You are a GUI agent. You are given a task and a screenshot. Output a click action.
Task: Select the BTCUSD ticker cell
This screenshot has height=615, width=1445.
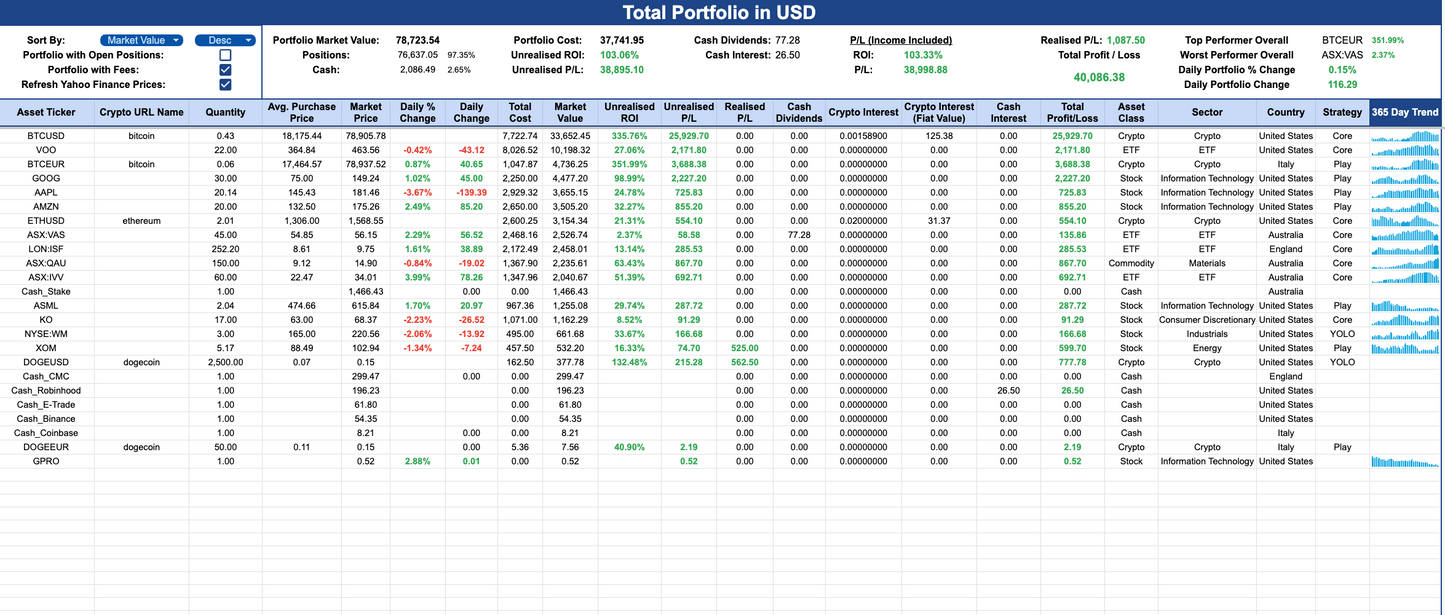coord(46,136)
